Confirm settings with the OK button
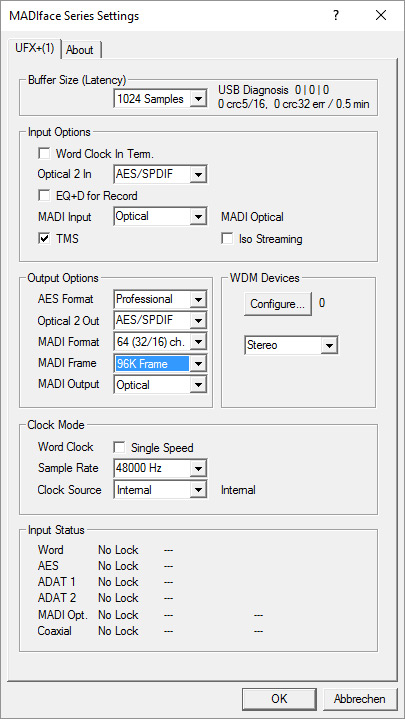Screen dimensions: 405x719 pyautogui.click(x=279, y=699)
